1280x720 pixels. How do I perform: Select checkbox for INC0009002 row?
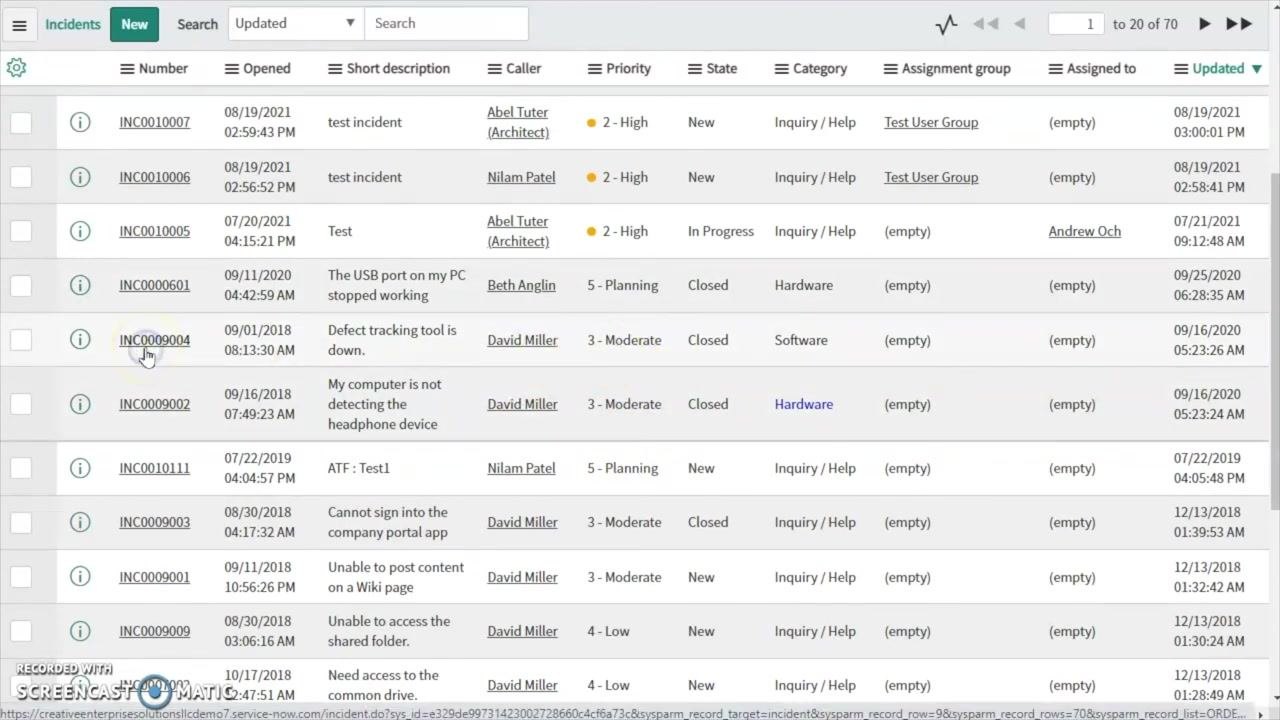21,404
